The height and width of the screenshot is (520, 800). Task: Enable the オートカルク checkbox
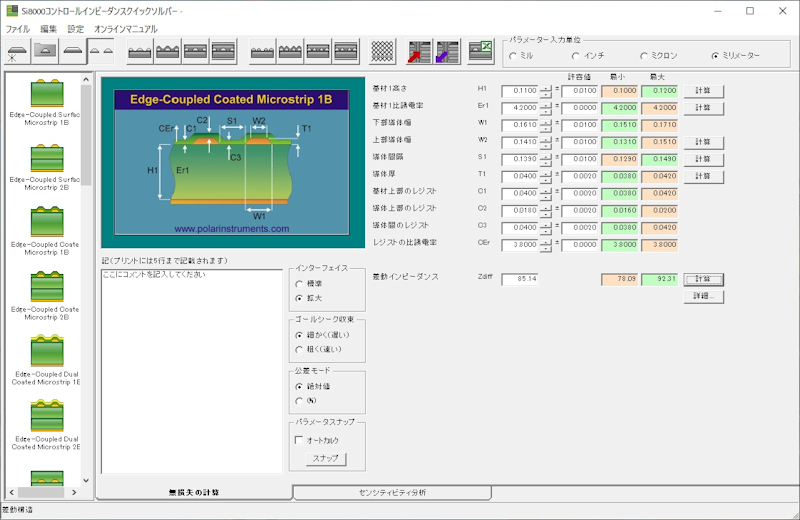point(298,440)
